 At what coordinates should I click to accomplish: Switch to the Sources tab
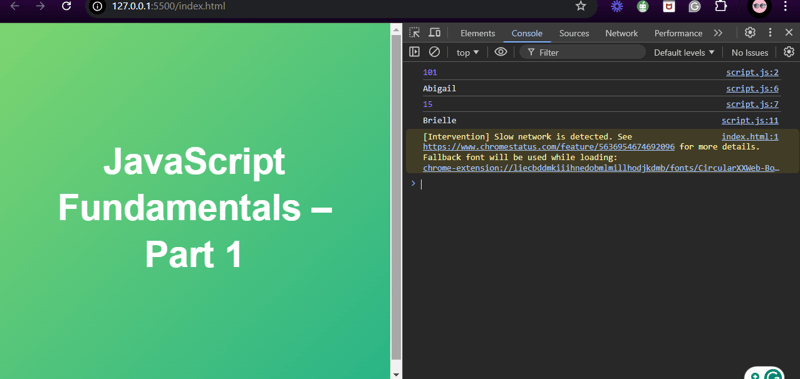[574, 33]
